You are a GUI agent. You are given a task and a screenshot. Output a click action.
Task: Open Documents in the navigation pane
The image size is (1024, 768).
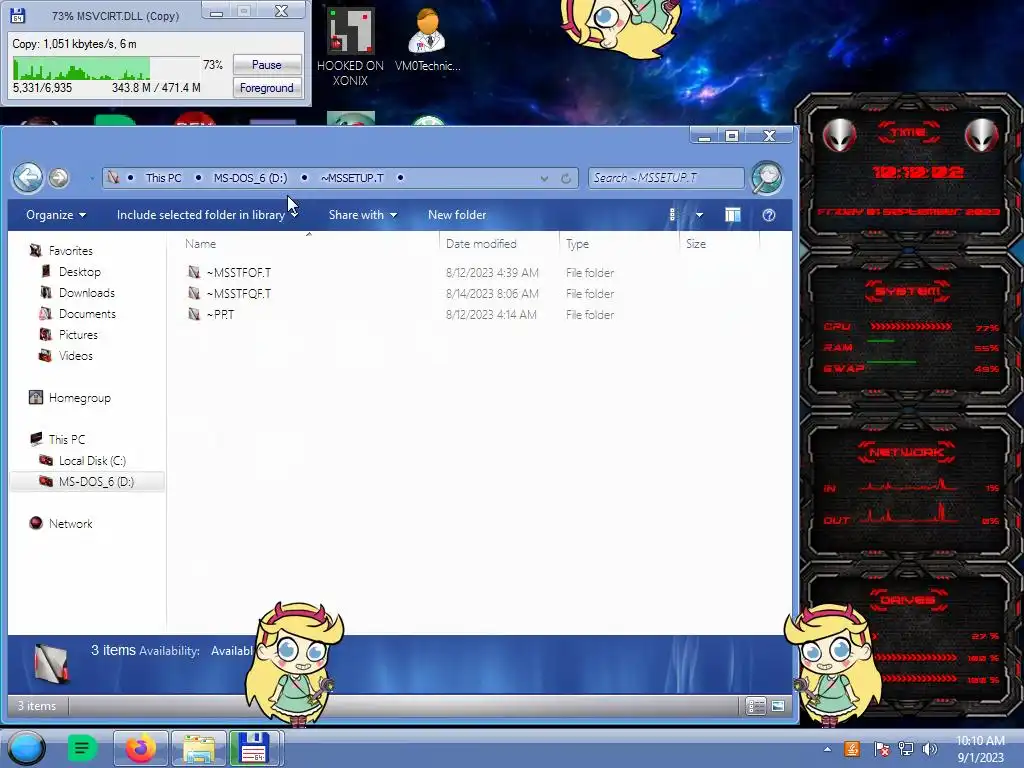pos(87,313)
